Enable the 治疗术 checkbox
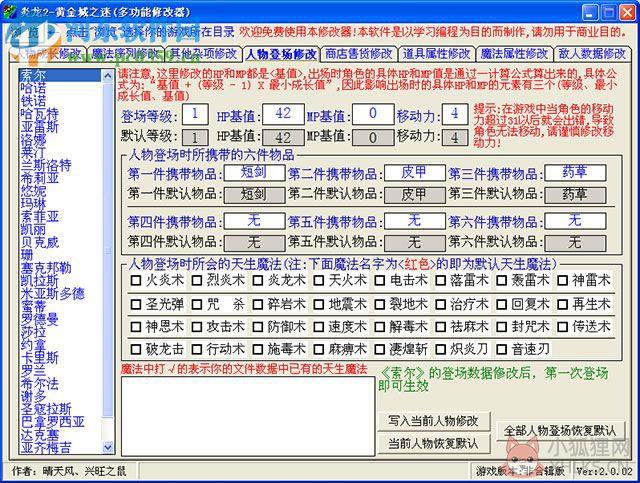This screenshot has height=483, width=640. 441,305
